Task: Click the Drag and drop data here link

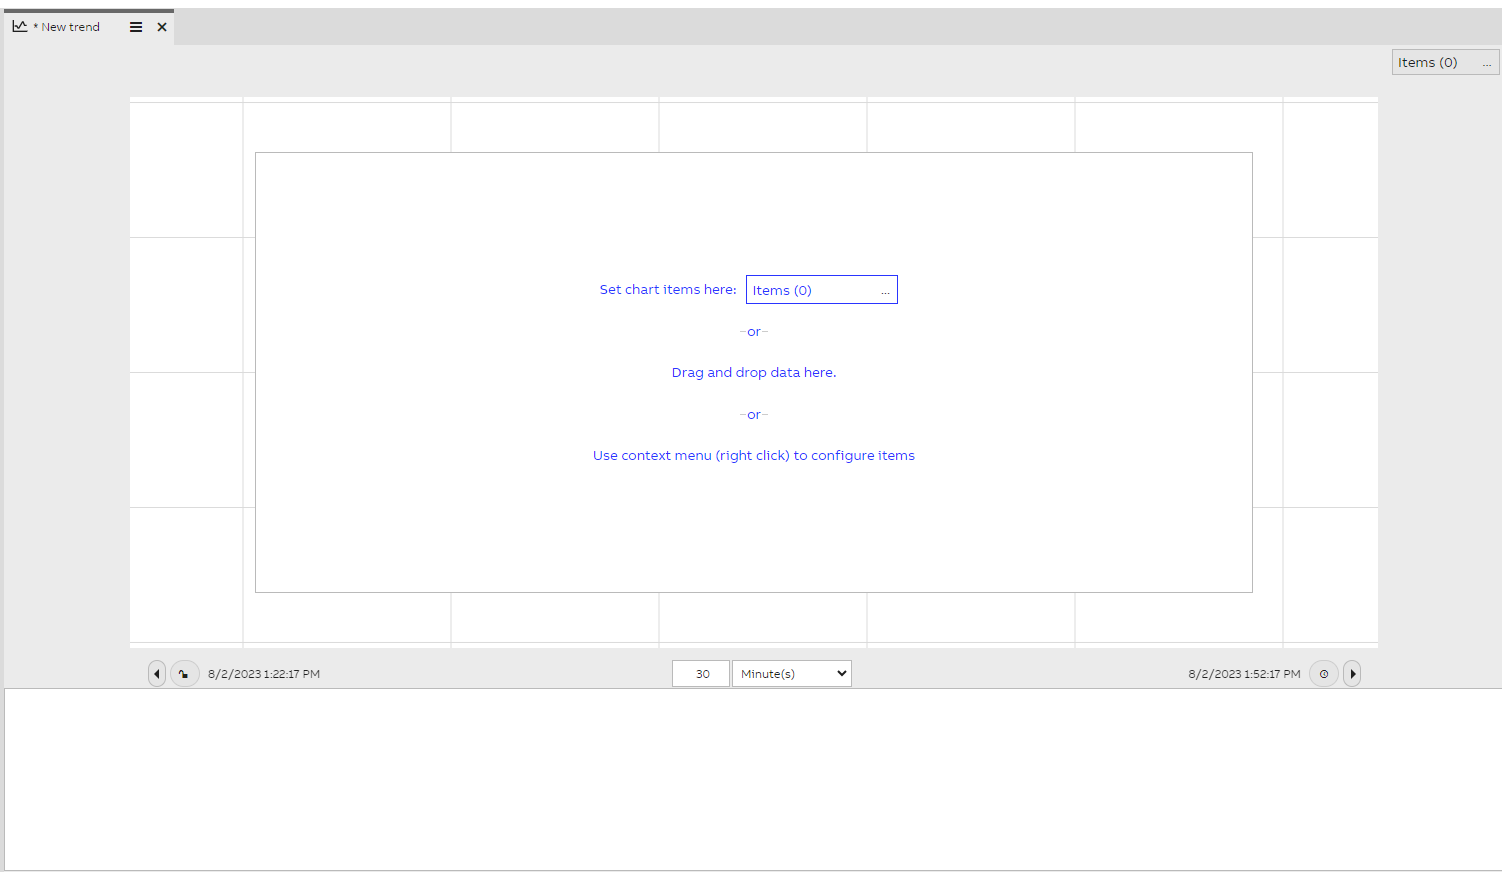Action: [x=753, y=372]
